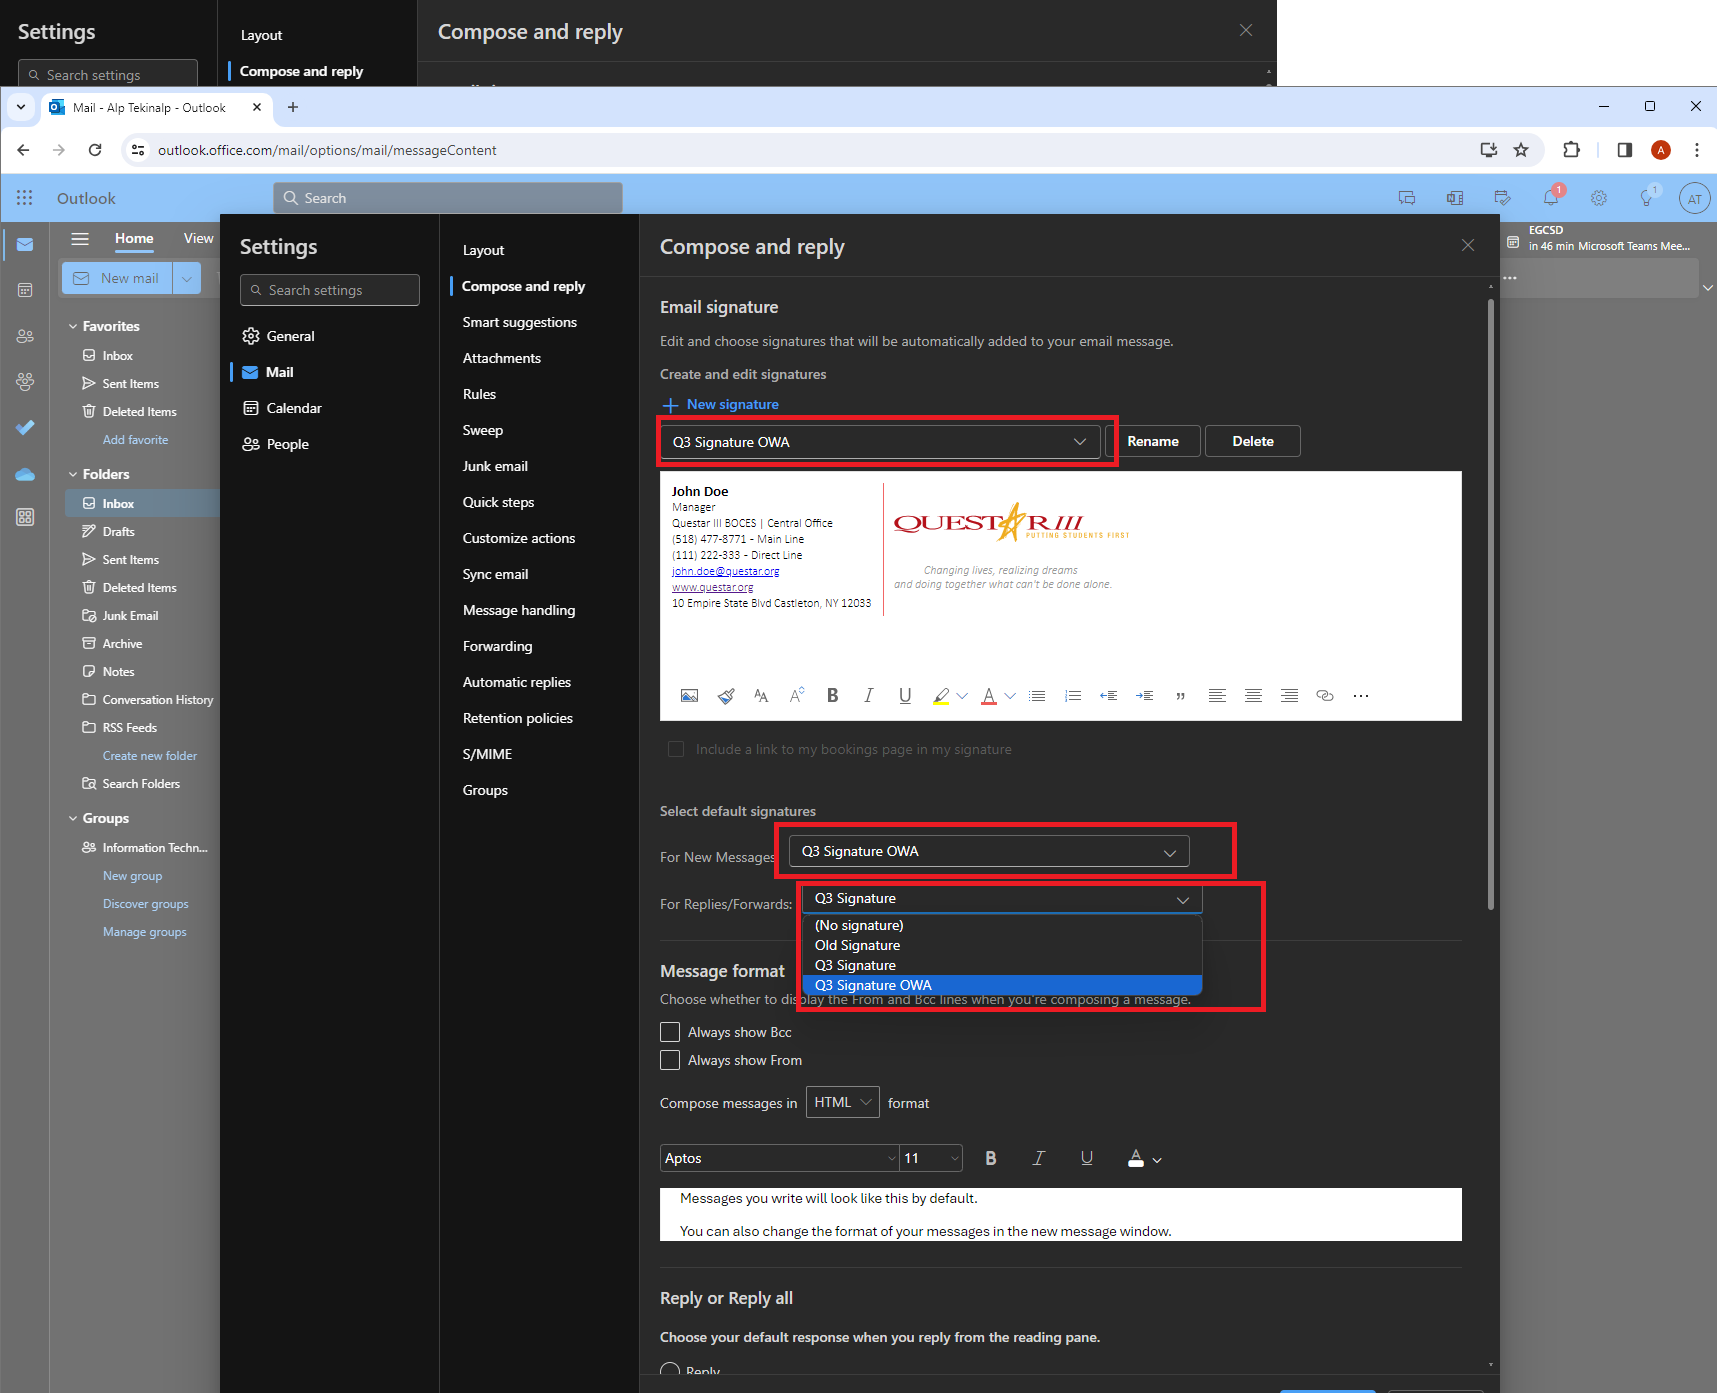Click New signature link
The width and height of the screenshot is (1717, 1393).
click(721, 404)
